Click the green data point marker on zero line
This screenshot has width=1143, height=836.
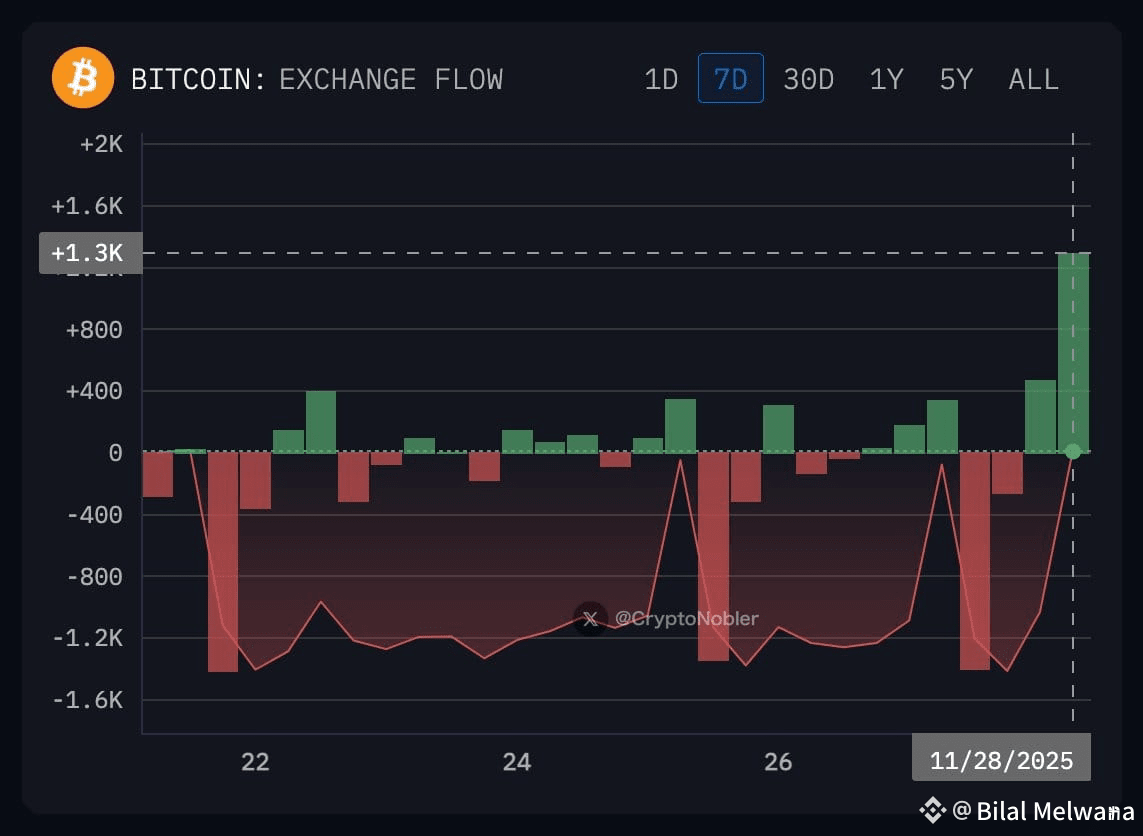point(1072,452)
